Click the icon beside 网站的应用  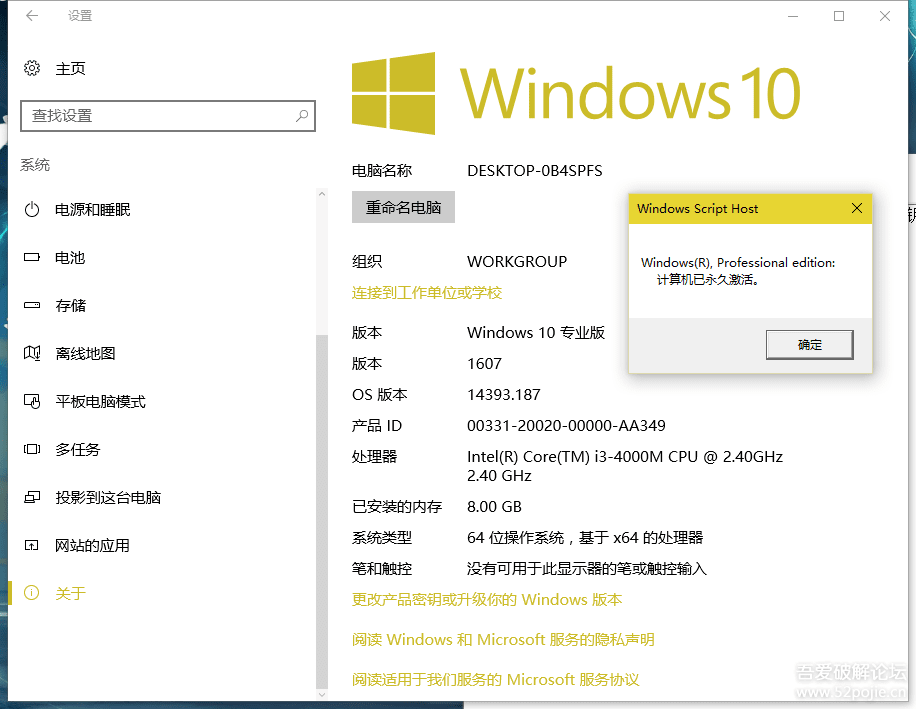[32, 545]
